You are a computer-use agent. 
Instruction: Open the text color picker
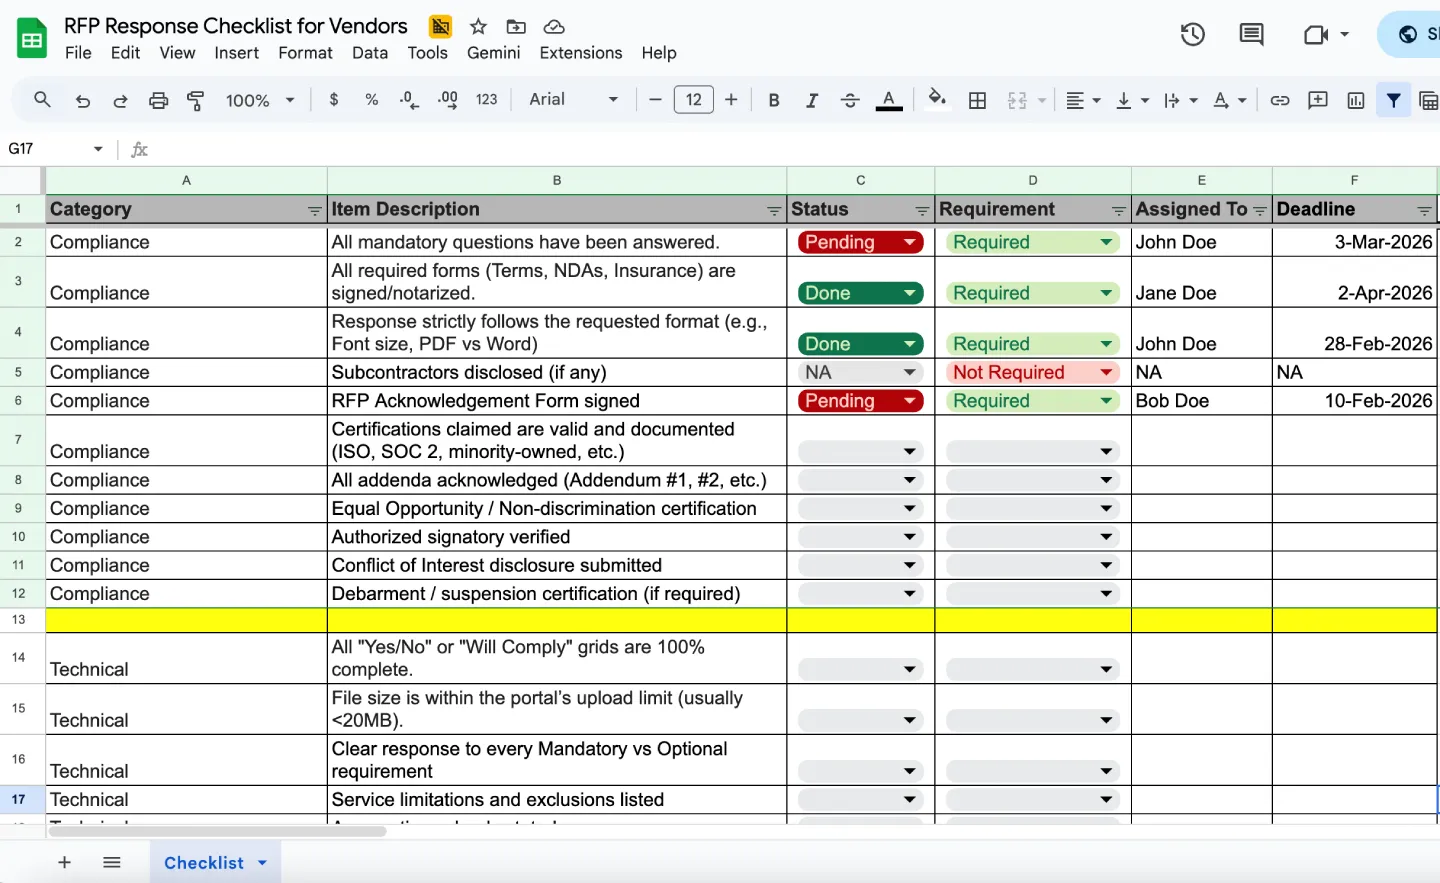889,100
